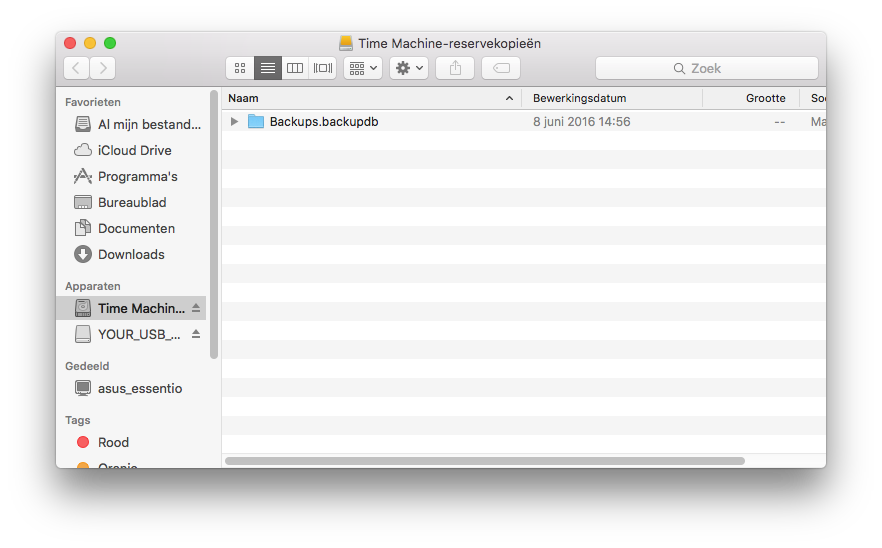This screenshot has height=548, width=882.
Task: Click the date 8 juni 2016 14:56
Action: [x=582, y=122]
